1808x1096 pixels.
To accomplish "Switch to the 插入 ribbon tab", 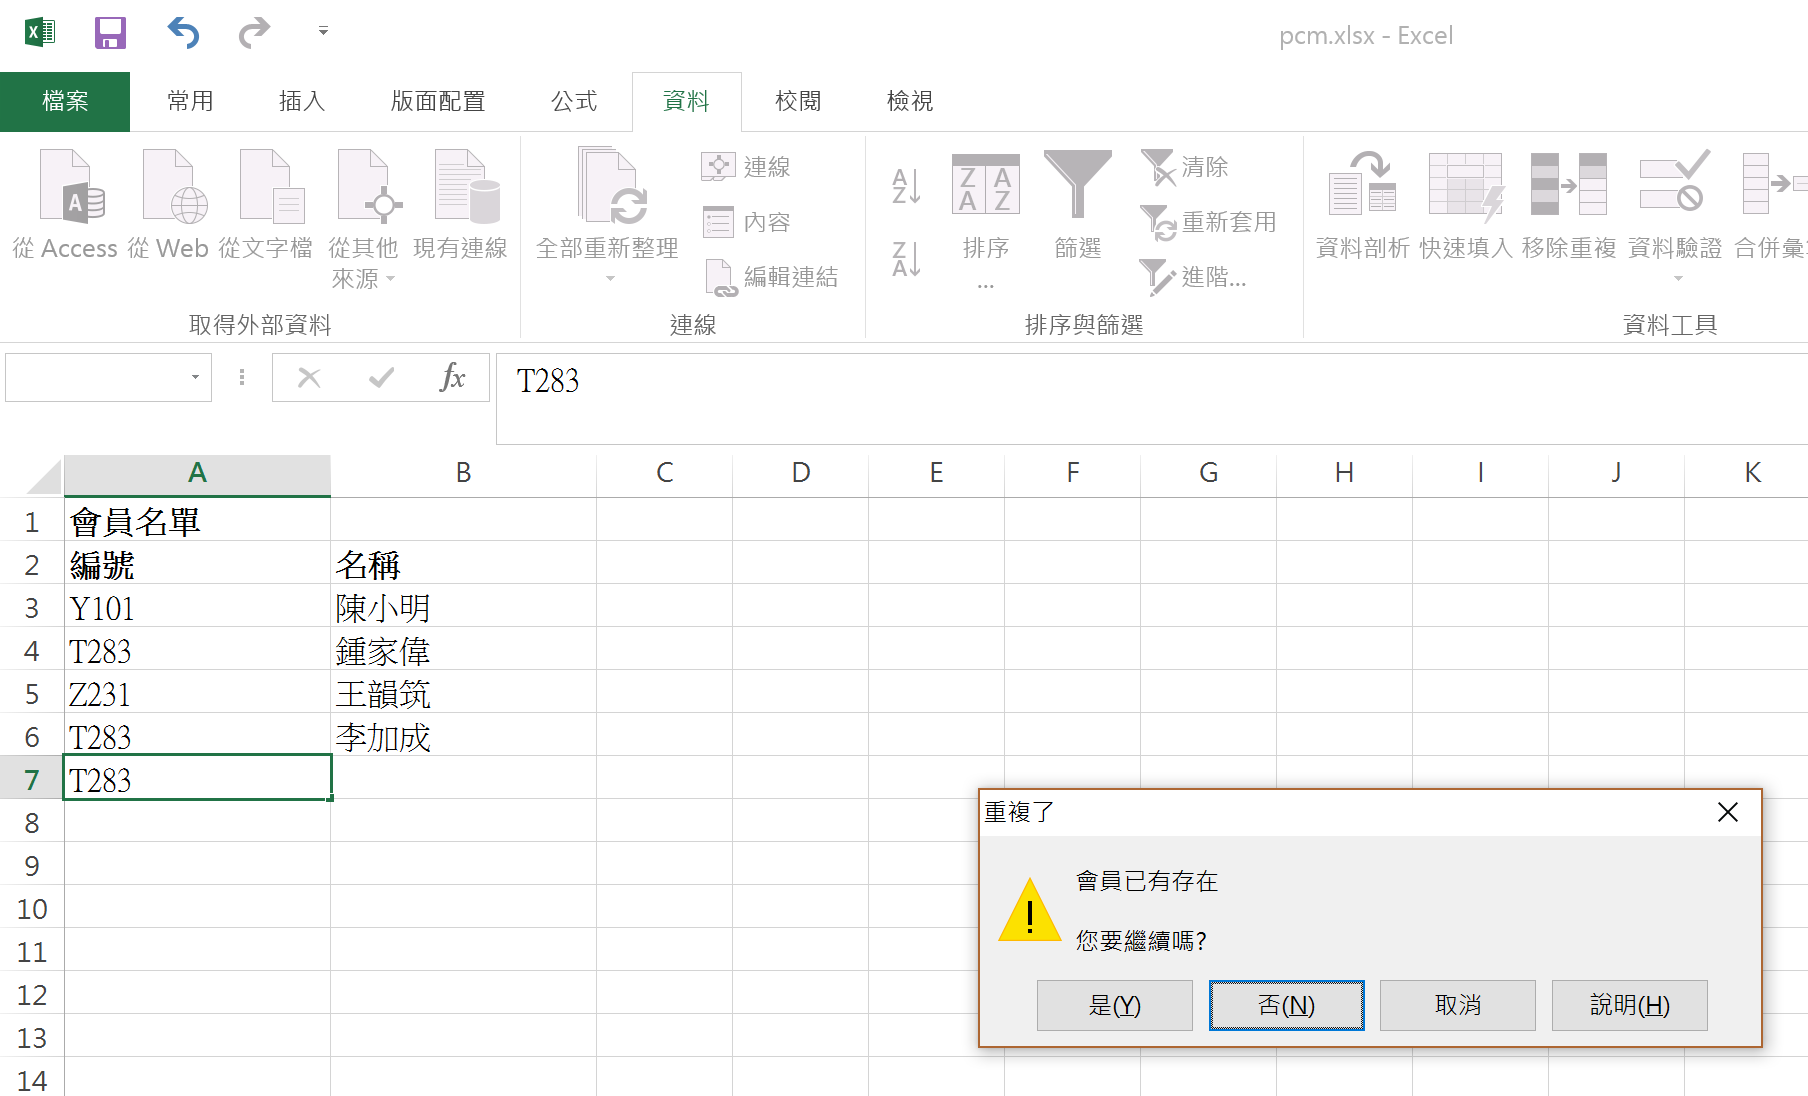I will [x=301, y=100].
